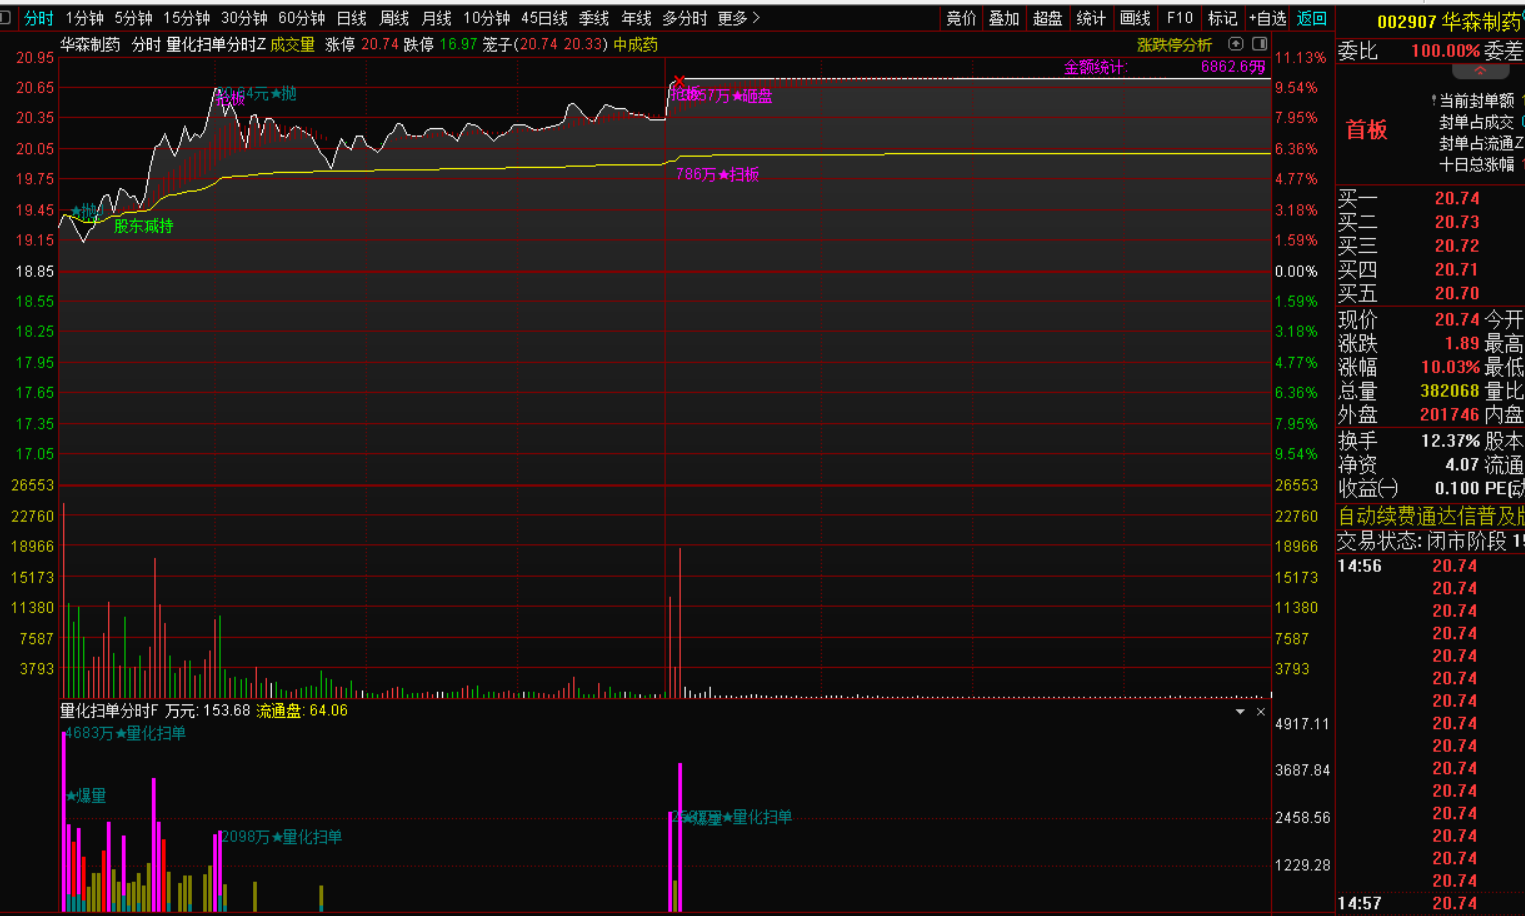This screenshot has height=916, width=1525.
Task: Switch to the 日线 daily chart tab
Action: (x=351, y=18)
